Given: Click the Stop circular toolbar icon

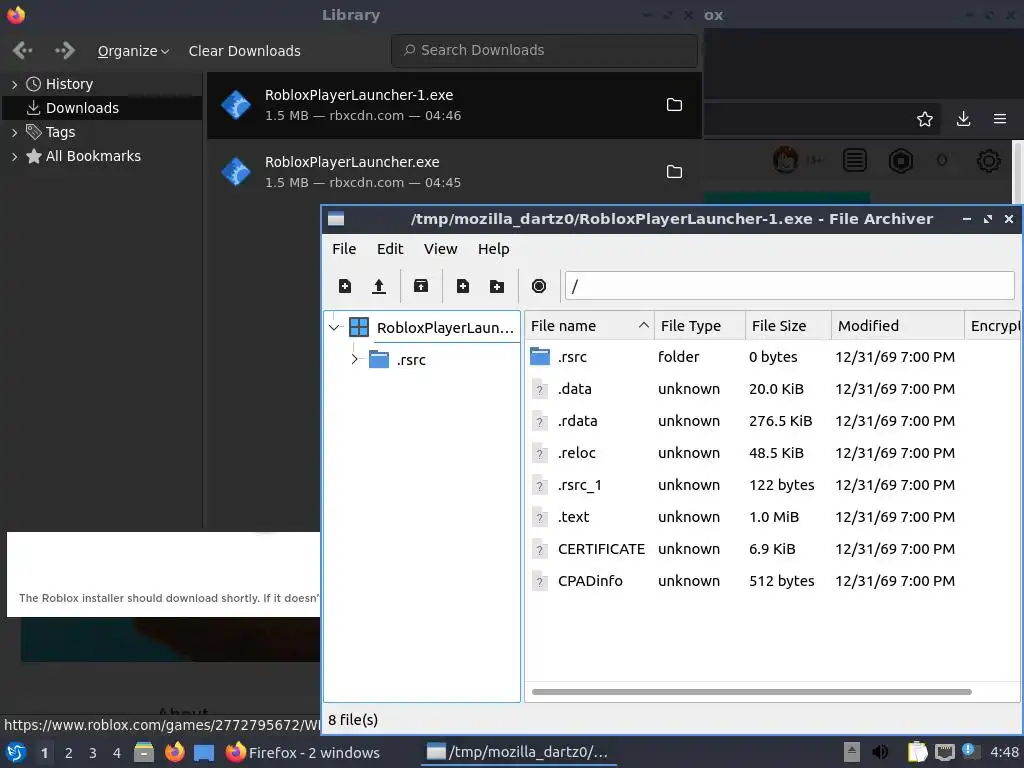Looking at the screenshot, I should pyautogui.click(x=539, y=286).
